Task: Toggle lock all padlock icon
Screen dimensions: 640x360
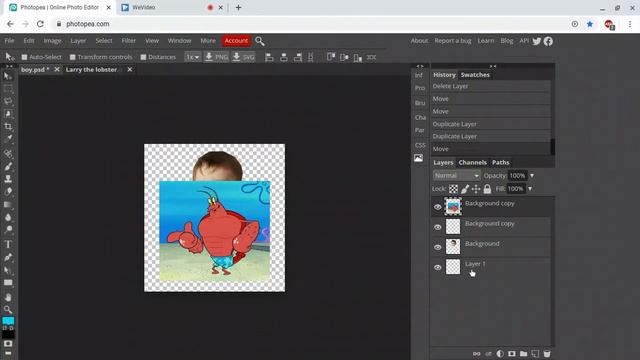Action: 487,189
